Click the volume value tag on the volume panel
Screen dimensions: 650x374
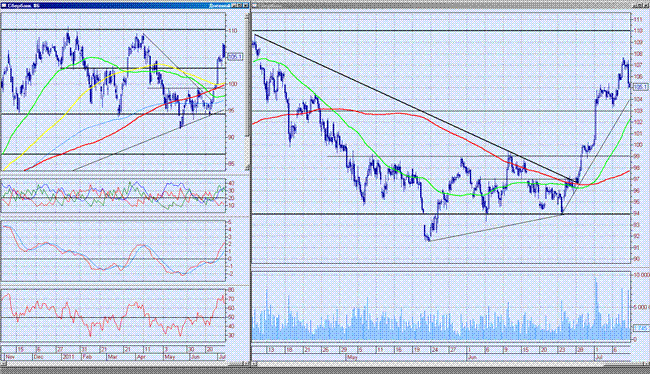pos(641,328)
